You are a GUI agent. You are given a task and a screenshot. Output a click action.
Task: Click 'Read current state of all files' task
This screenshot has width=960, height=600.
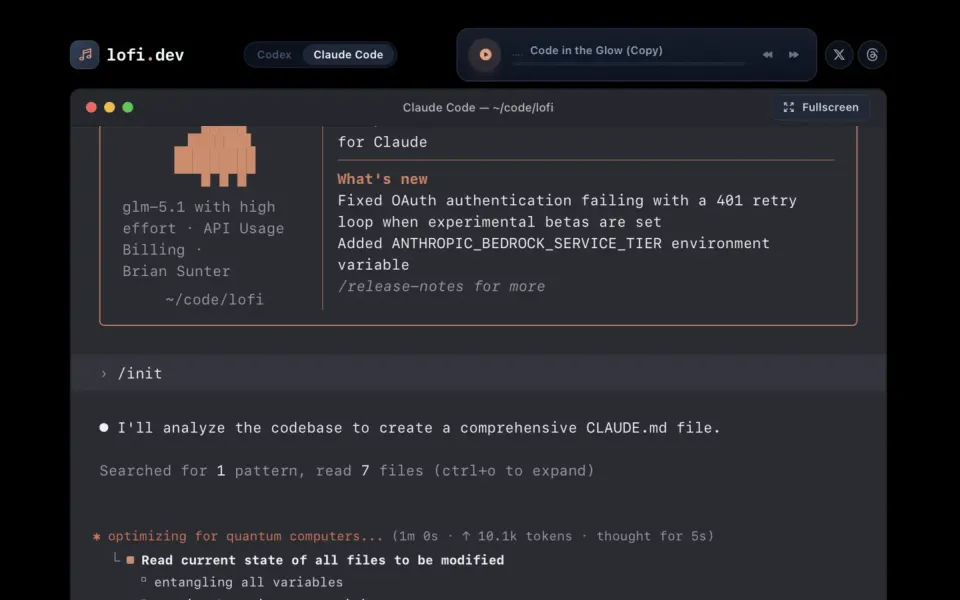coord(323,560)
